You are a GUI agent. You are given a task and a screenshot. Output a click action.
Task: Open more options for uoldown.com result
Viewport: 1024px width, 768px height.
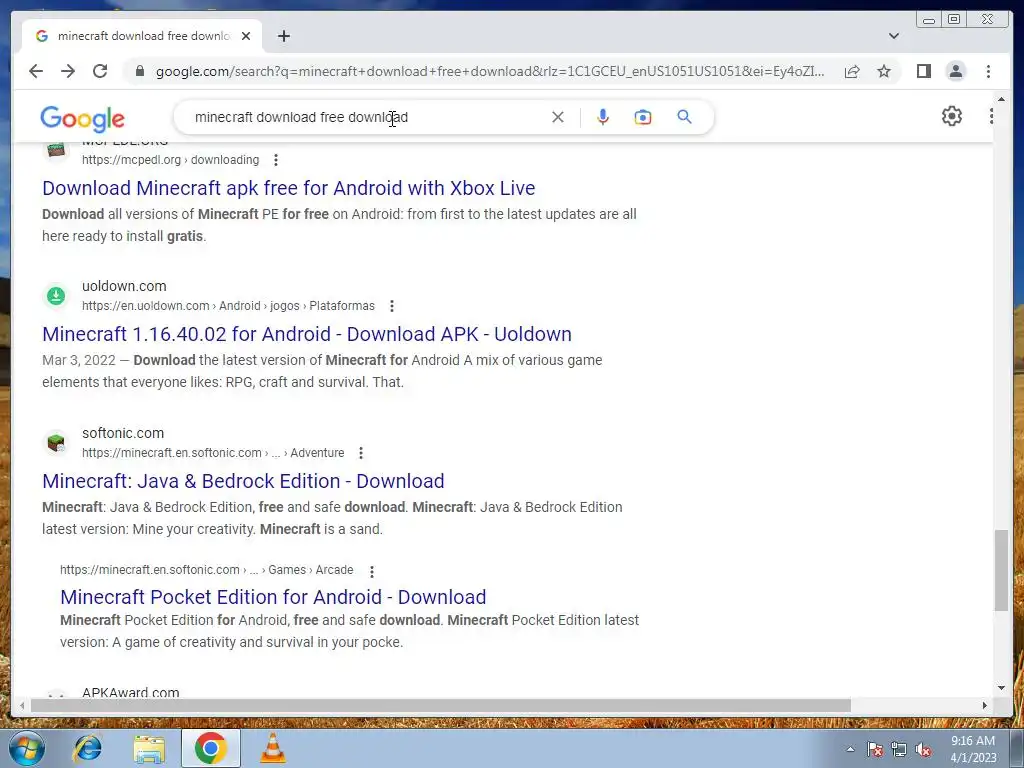392,306
